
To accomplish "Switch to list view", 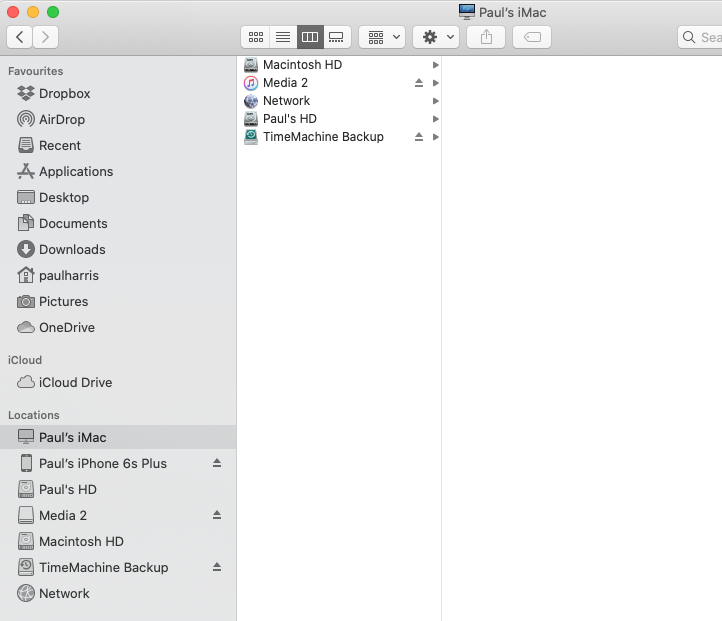I will (x=283, y=37).
